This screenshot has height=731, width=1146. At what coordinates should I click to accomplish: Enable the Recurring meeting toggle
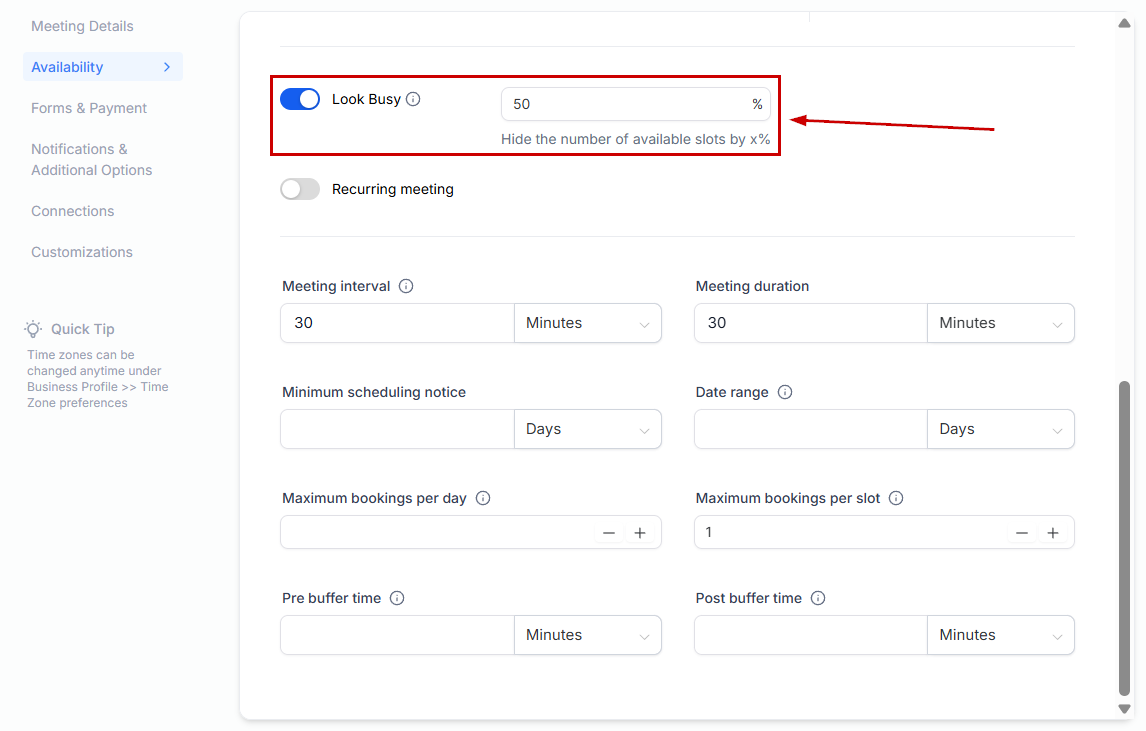pyautogui.click(x=300, y=189)
